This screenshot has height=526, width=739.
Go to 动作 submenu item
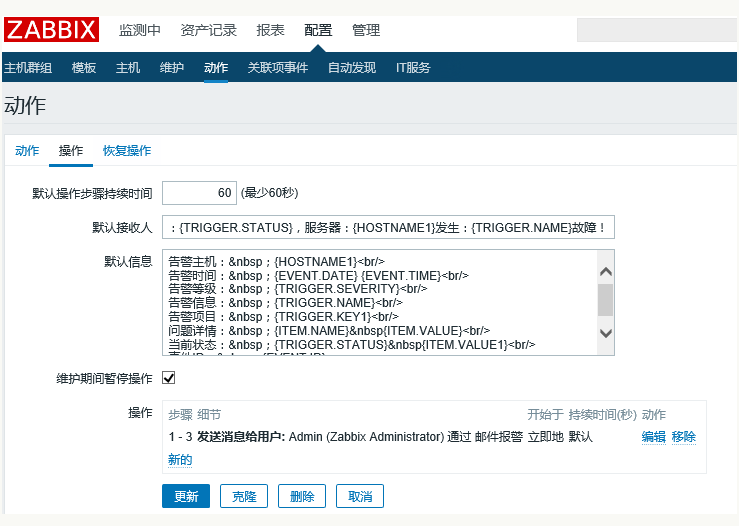[x=216, y=68]
